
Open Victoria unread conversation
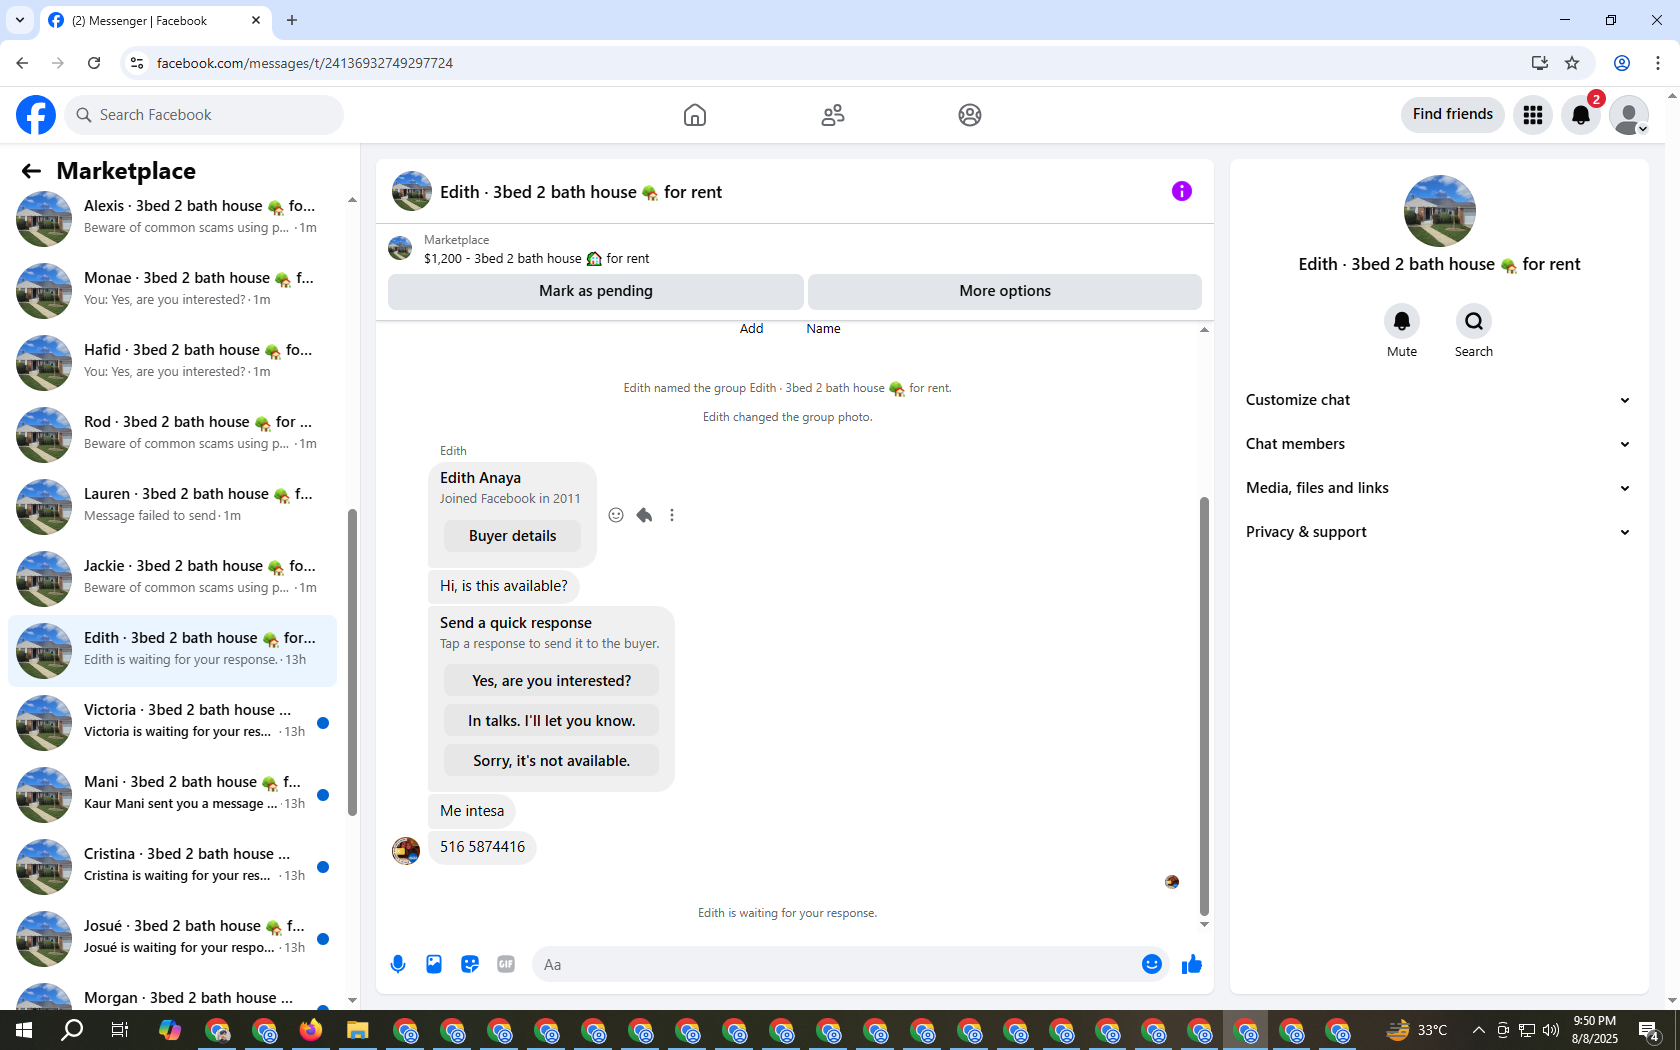[x=172, y=721]
